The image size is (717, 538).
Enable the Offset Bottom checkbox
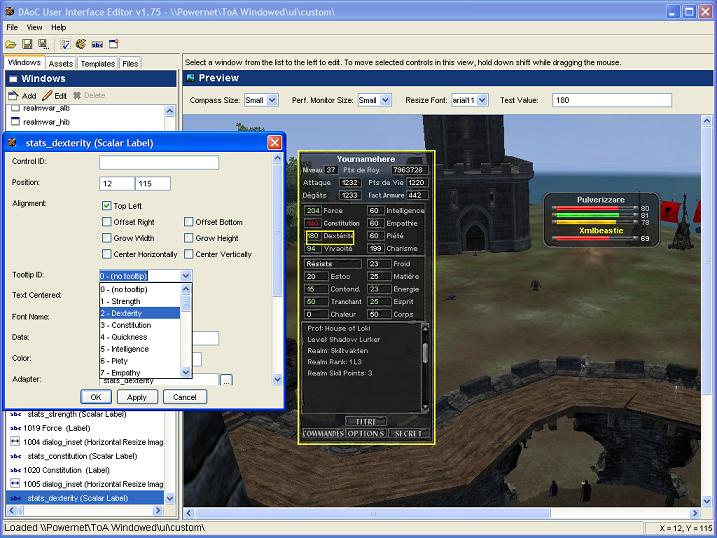coord(188,222)
